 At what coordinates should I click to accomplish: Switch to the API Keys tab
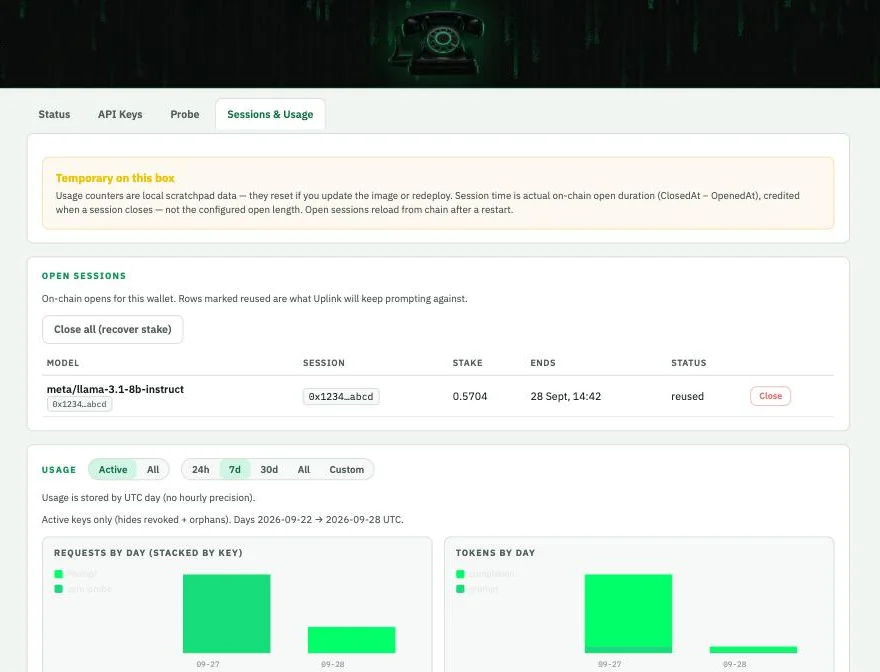coord(120,115)
